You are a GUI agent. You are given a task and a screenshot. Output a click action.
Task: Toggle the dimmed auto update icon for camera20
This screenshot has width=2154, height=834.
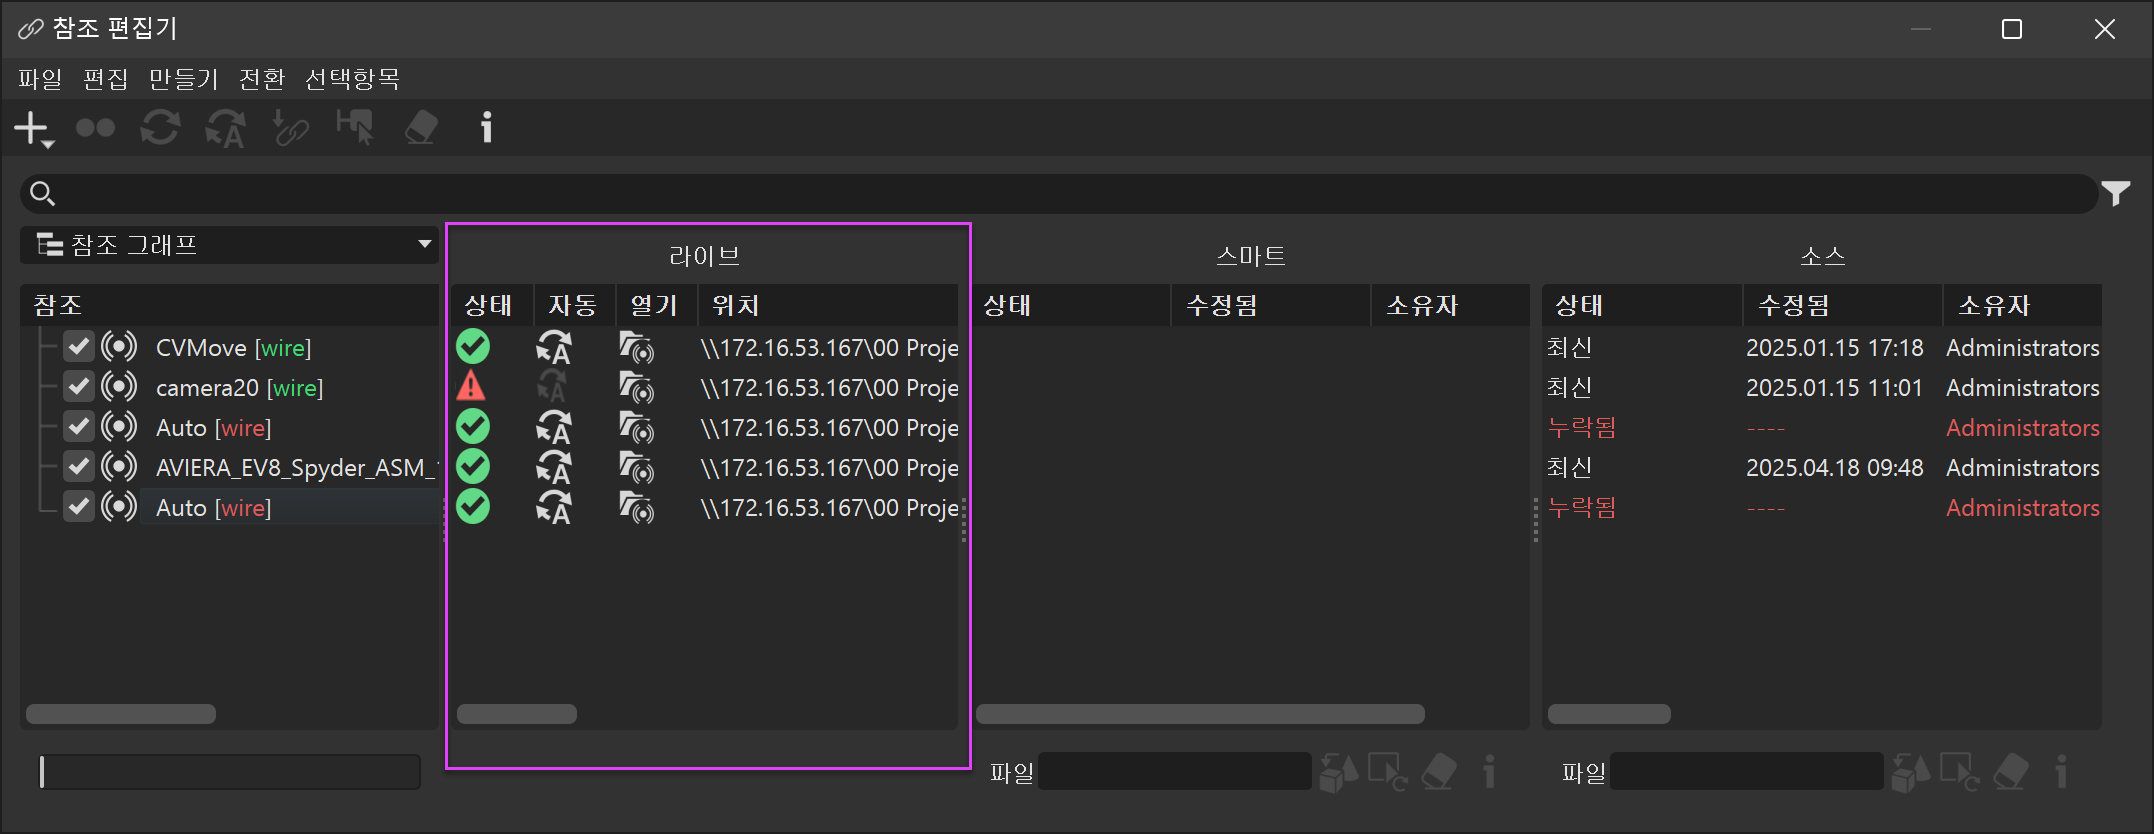[x=552, y=387]
